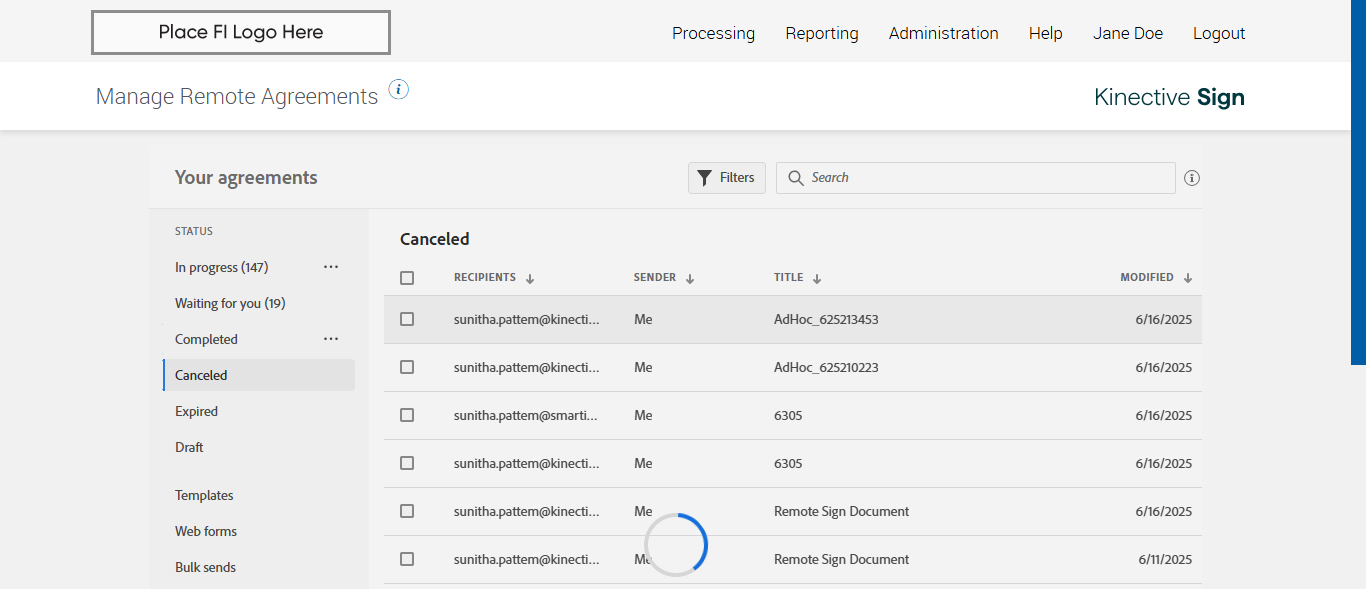The height and width of the screenshot is (589, 1366).
Task: Show Waiting for you agreements
Action: coord(230,303)
